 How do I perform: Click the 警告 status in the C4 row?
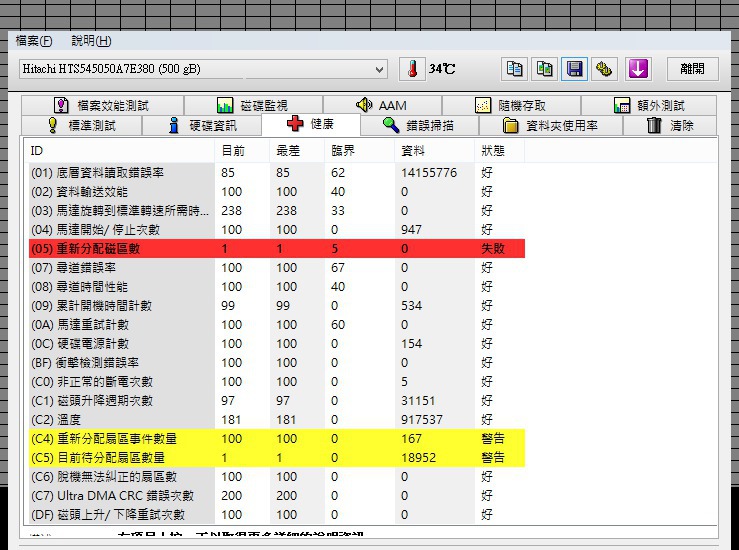tap(493, 439)
